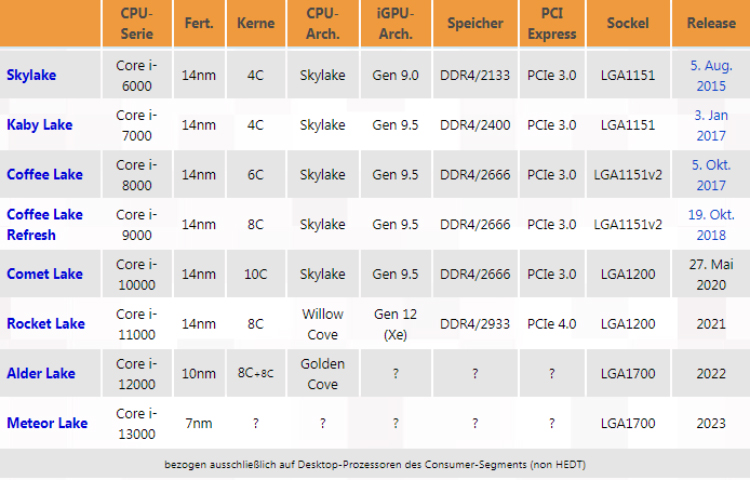Screen dimensions: 750x480
Task: Open the 3. Jan 2017 release link
Action: point(711,125)
